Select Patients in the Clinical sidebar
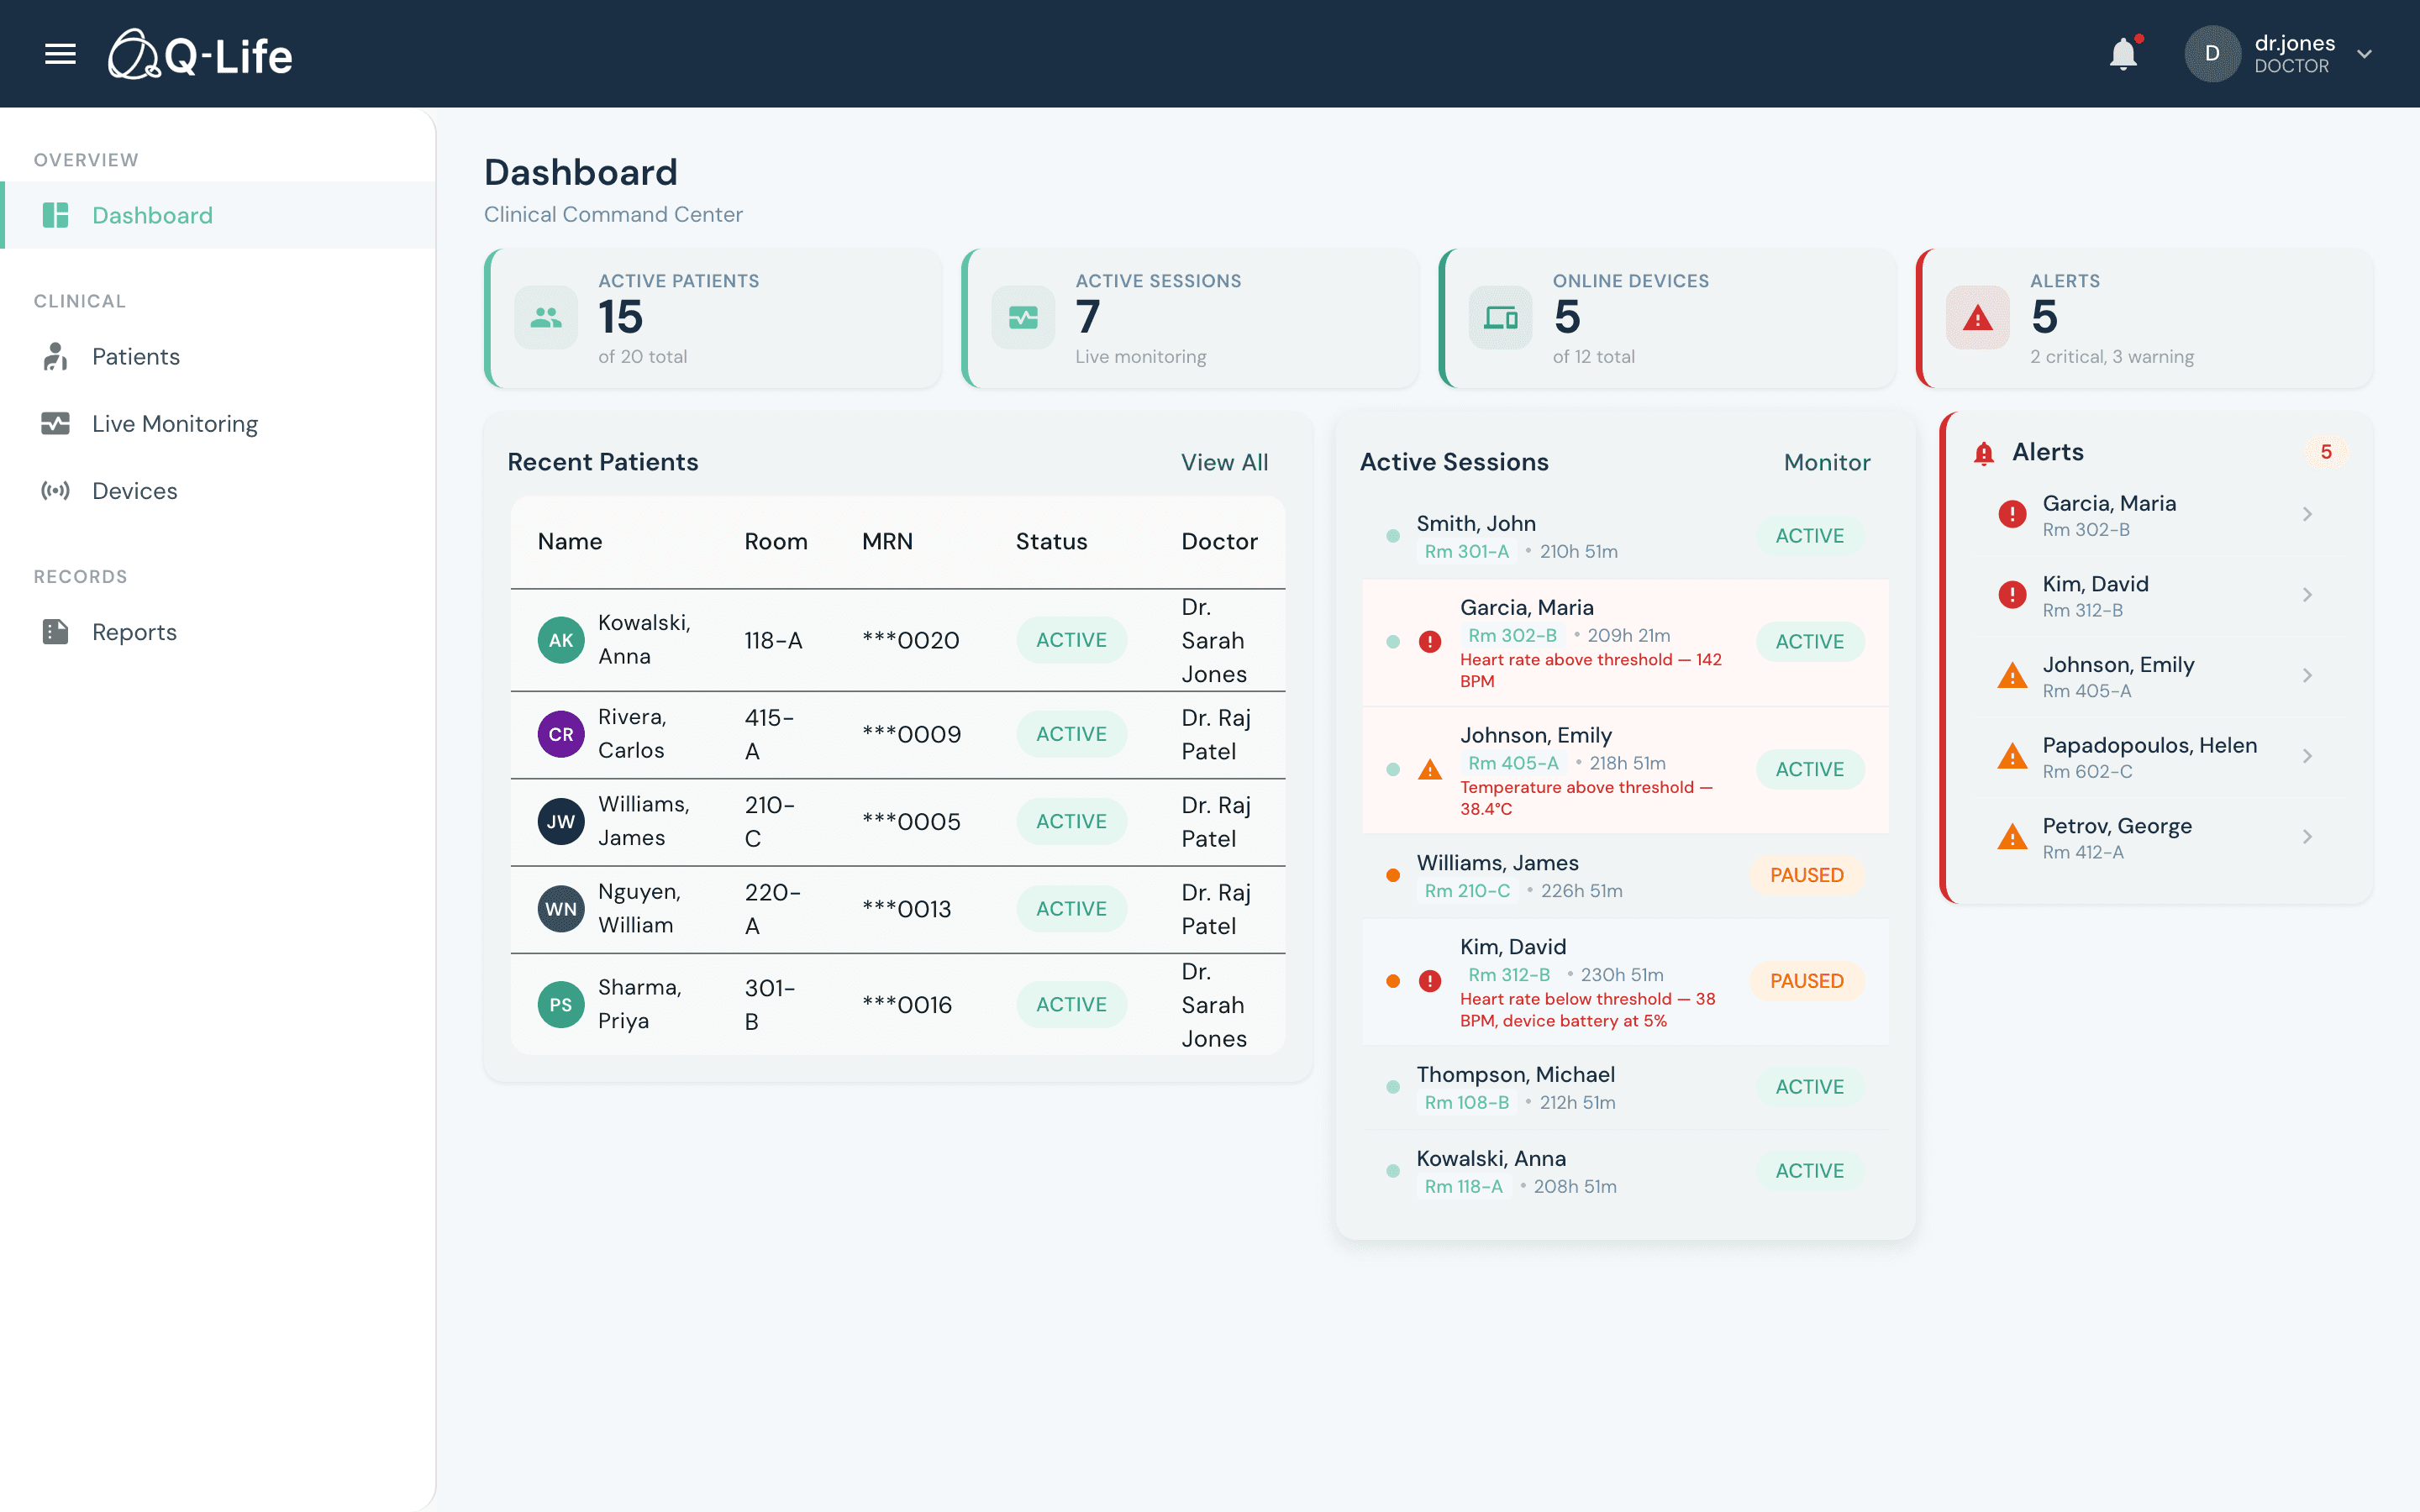 tap(136, 356)
